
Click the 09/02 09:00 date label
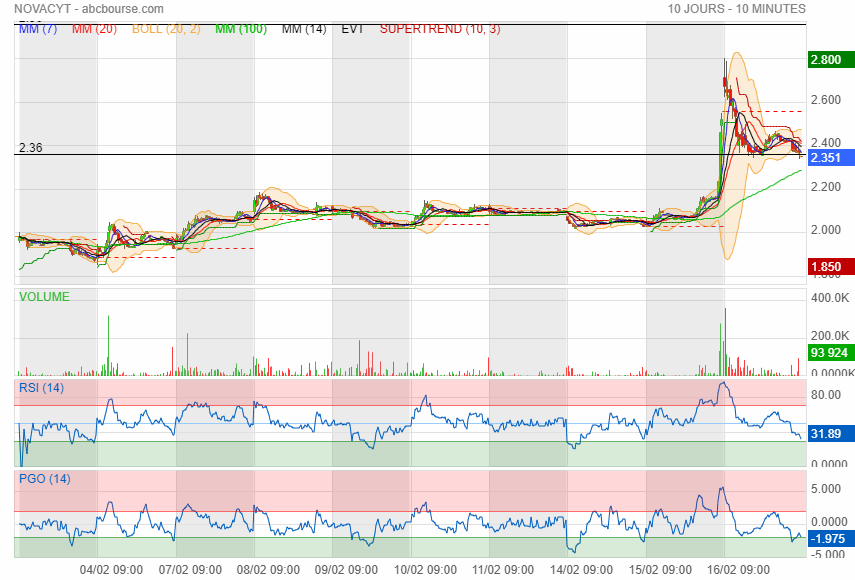click(346, 570)
